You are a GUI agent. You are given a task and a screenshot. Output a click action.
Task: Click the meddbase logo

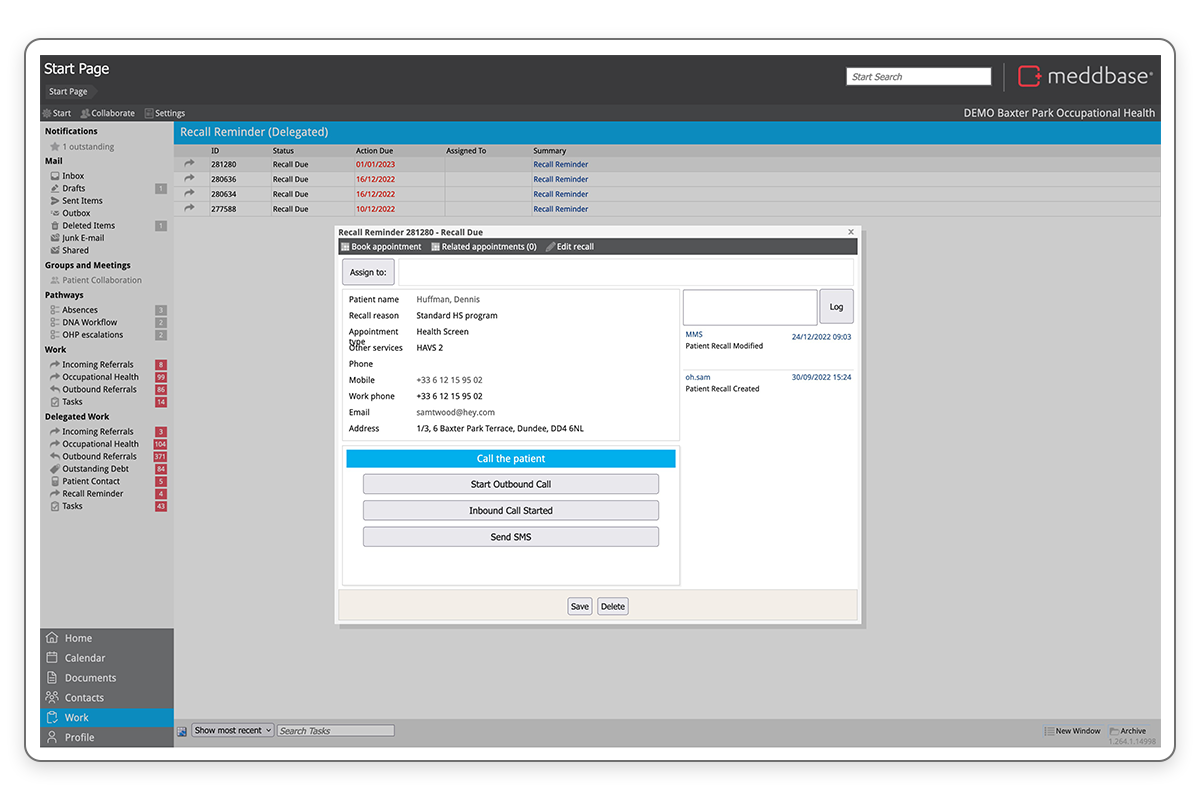[x=1086, y=75]
